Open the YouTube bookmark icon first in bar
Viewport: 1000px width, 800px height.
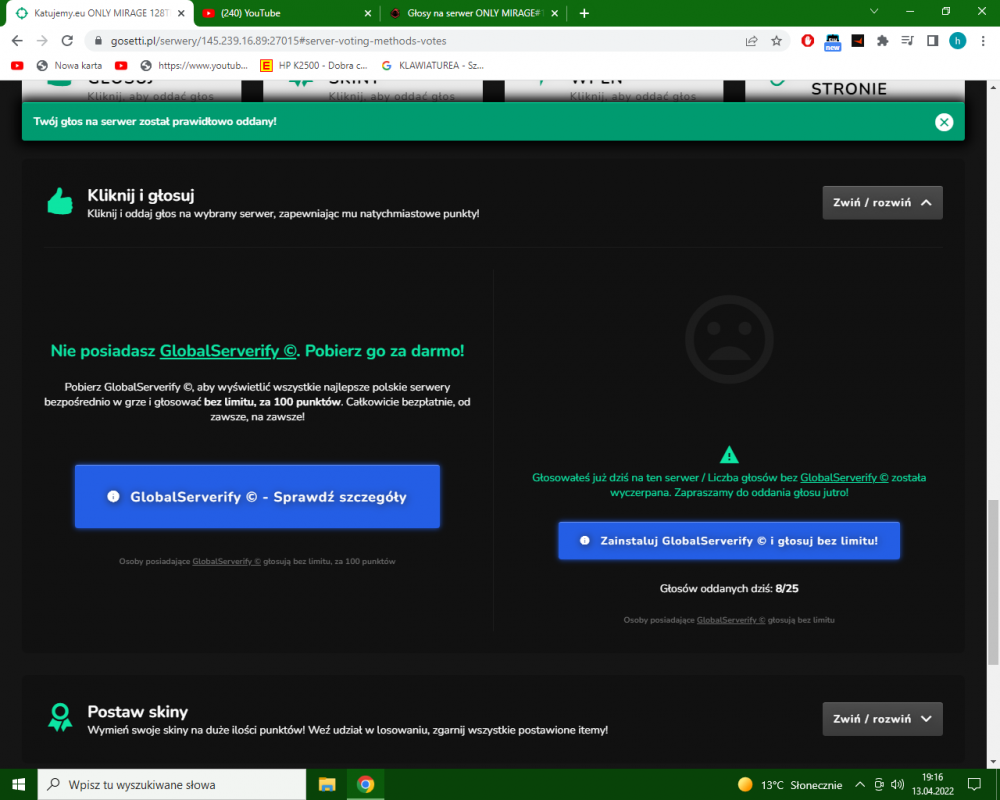pyautogui.click(x=17, y=66)
